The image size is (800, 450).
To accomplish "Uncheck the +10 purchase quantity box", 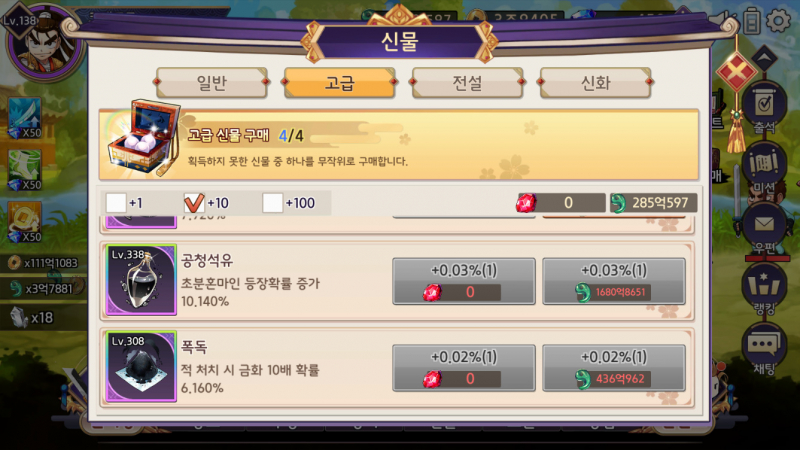I will [x=194, y=203].
